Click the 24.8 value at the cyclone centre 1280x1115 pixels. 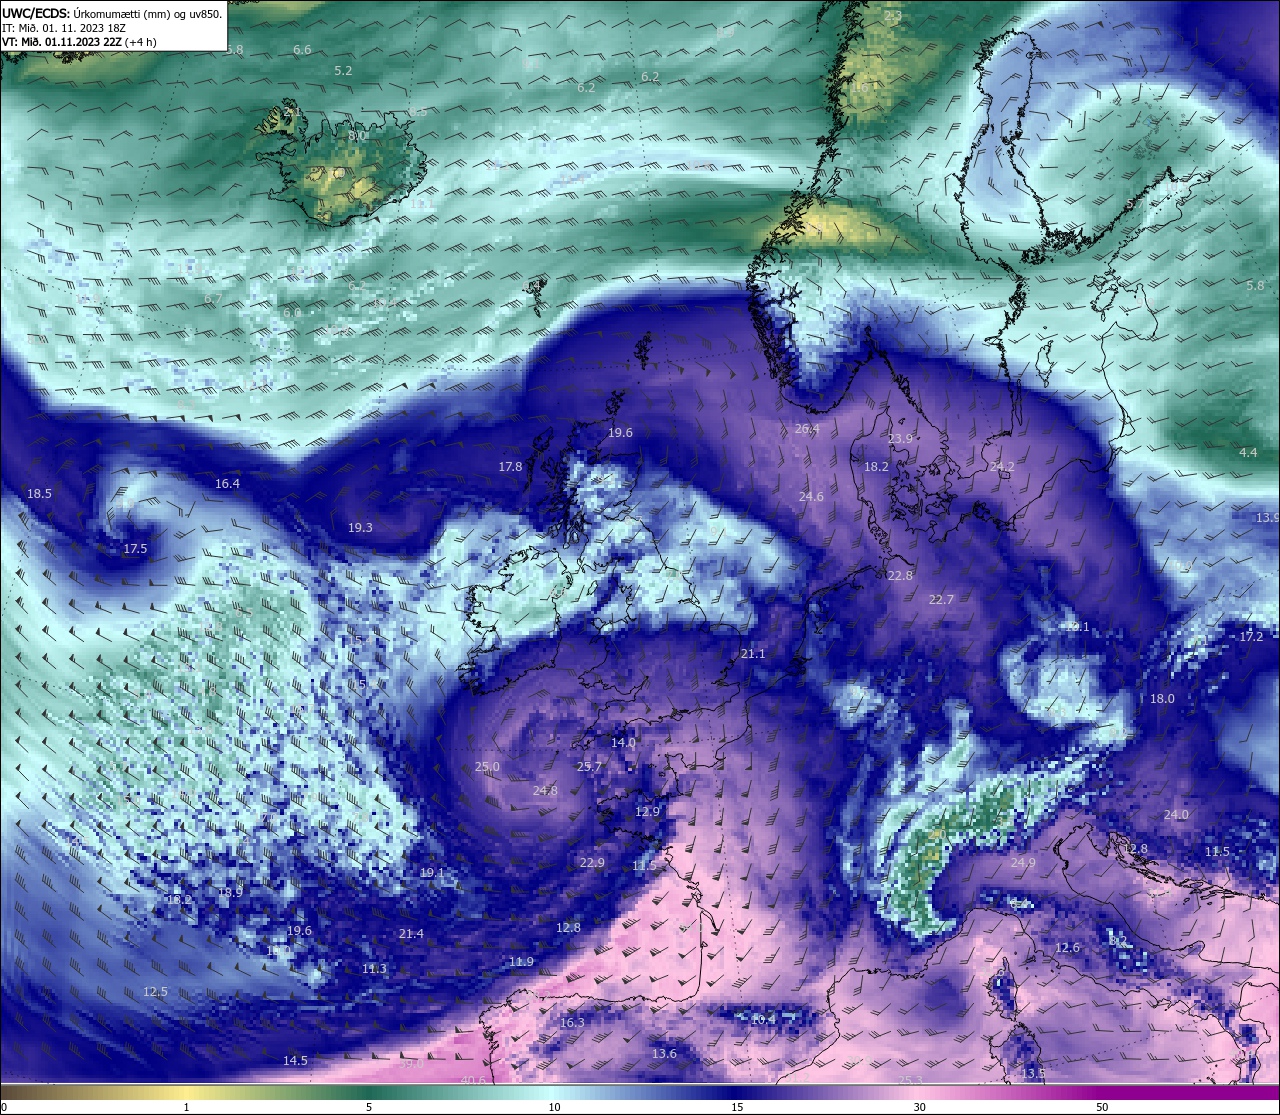545,791
